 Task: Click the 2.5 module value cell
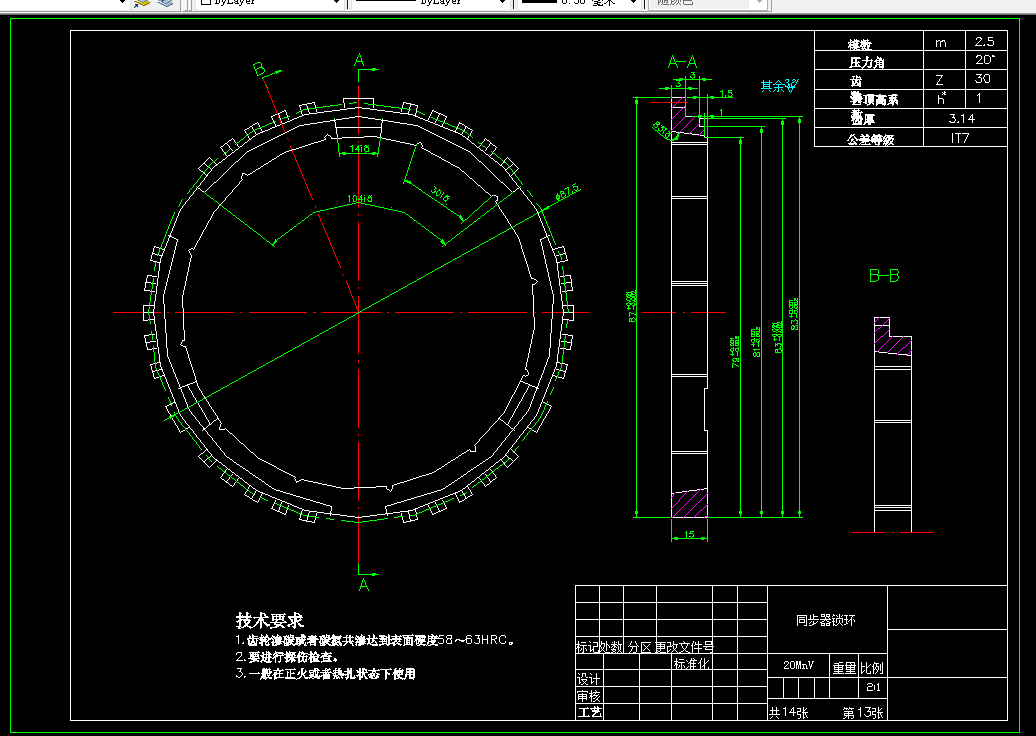click(x=984, y=42)
